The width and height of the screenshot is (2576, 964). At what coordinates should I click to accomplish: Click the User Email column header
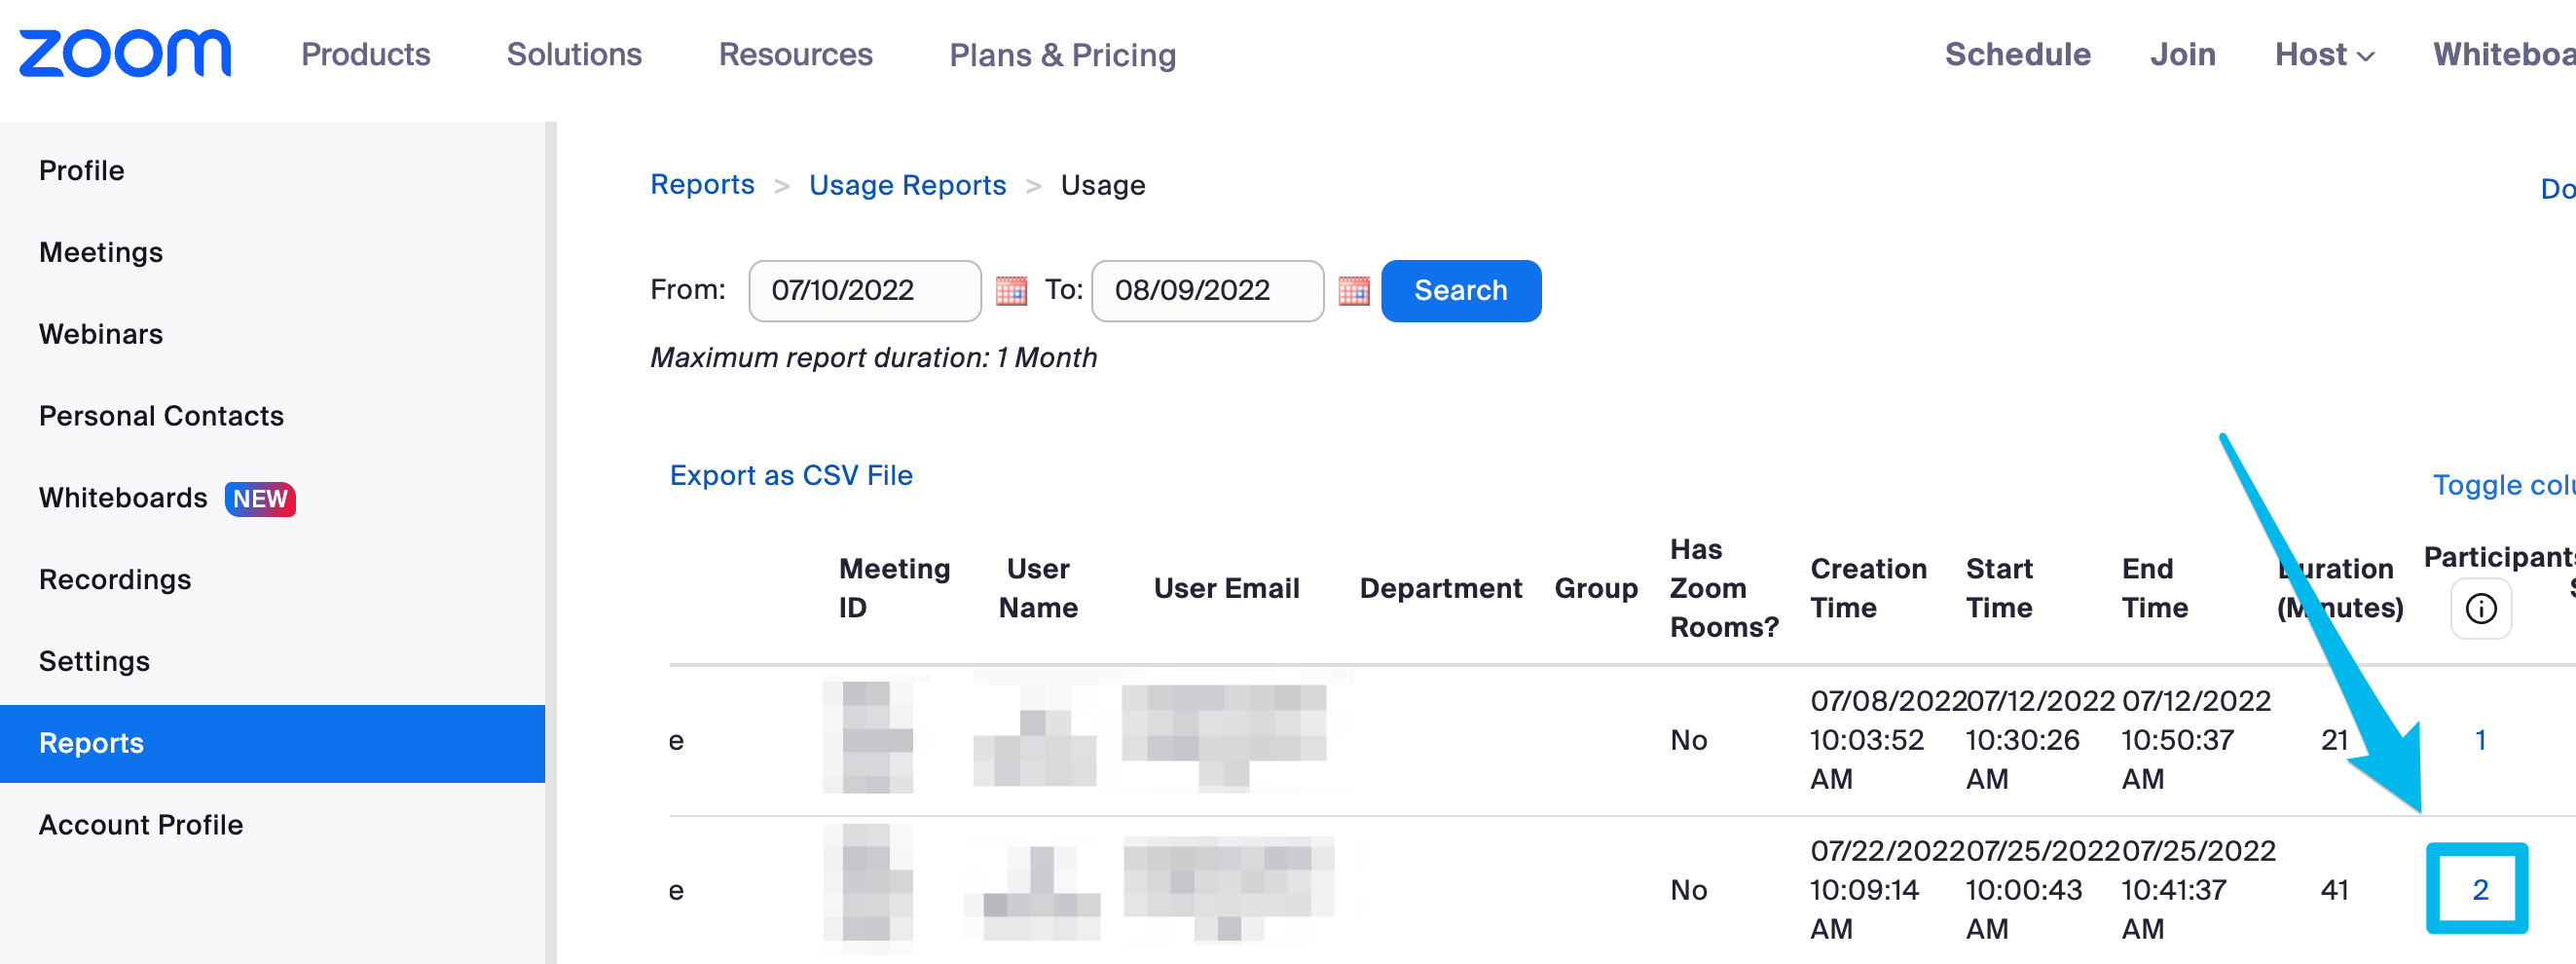click(x=1227, y=588)
